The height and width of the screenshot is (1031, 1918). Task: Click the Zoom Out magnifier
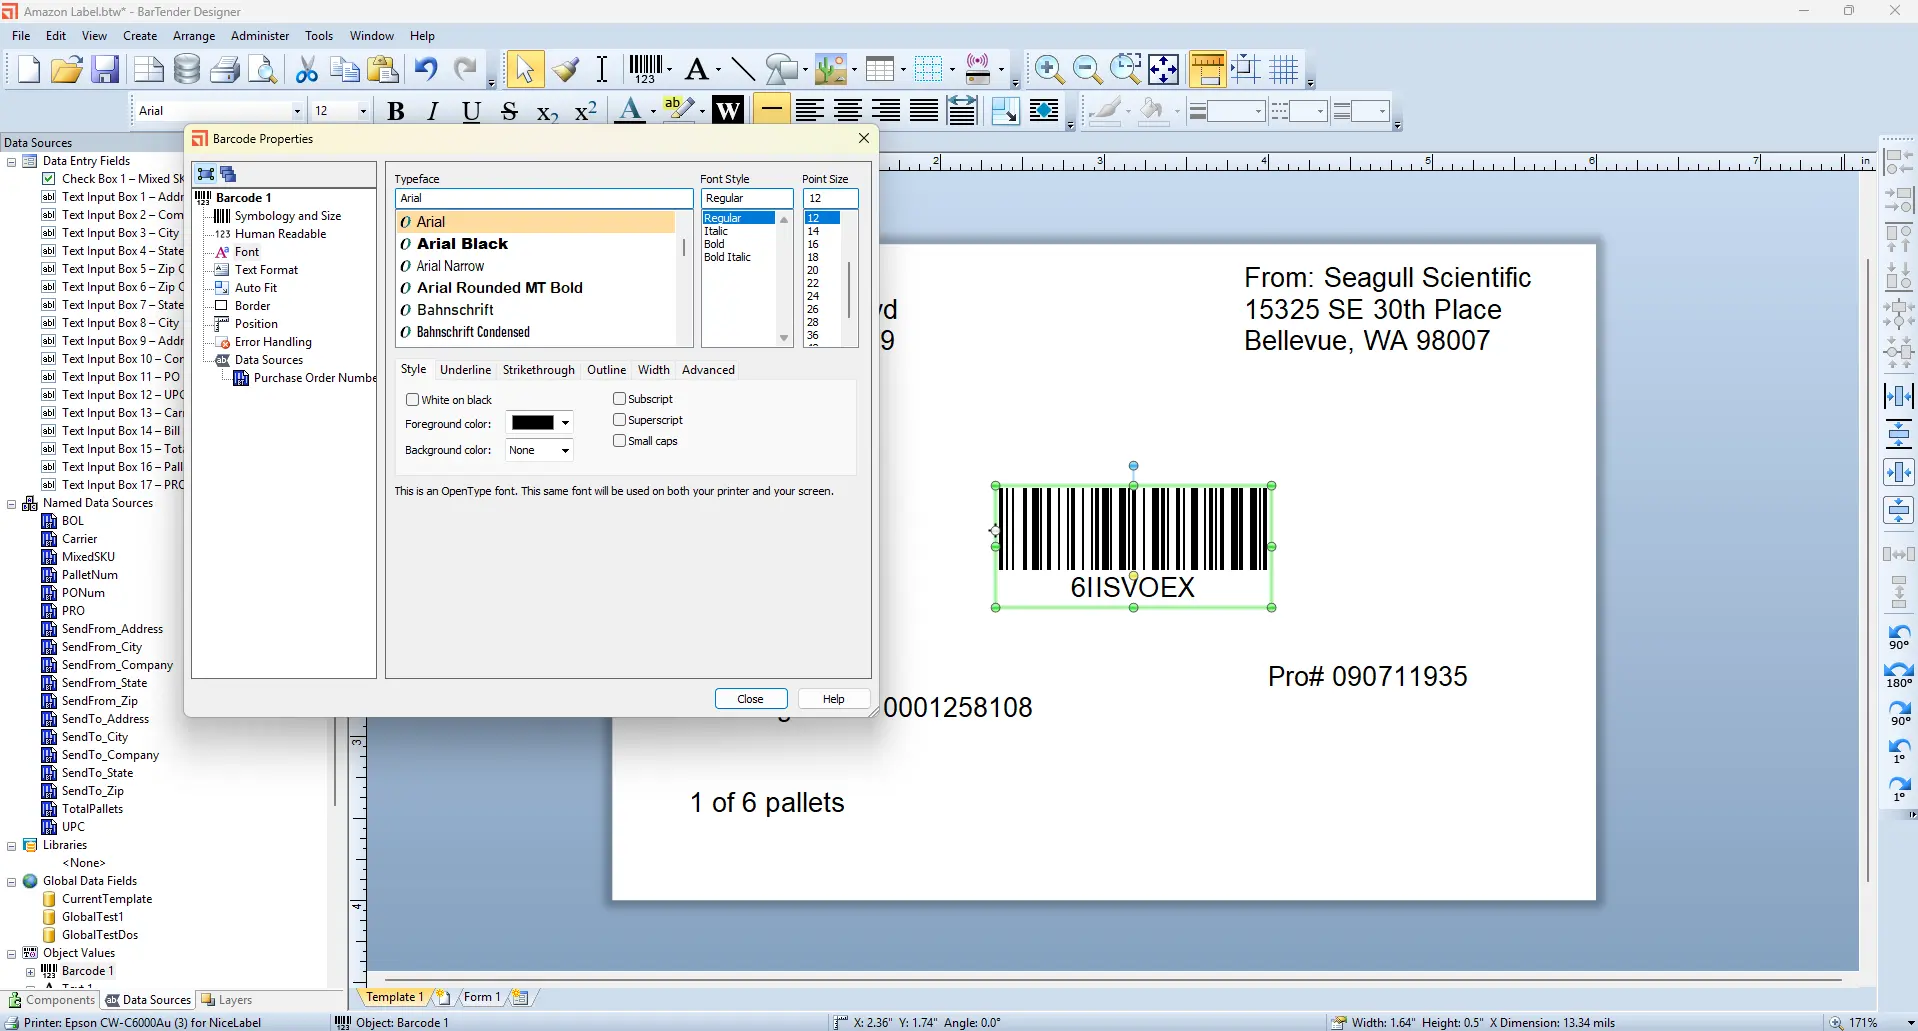[1087, 69]
